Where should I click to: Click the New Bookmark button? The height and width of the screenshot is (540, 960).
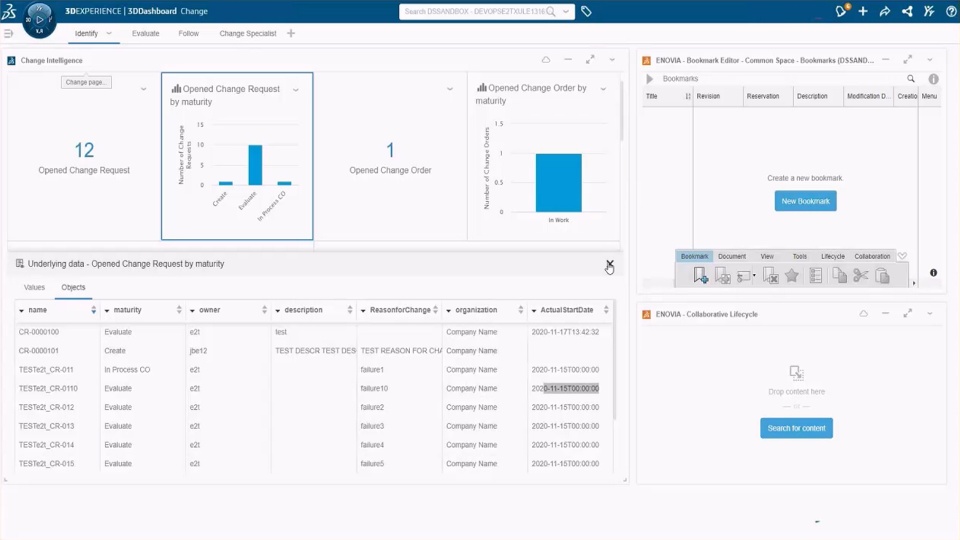805,201
